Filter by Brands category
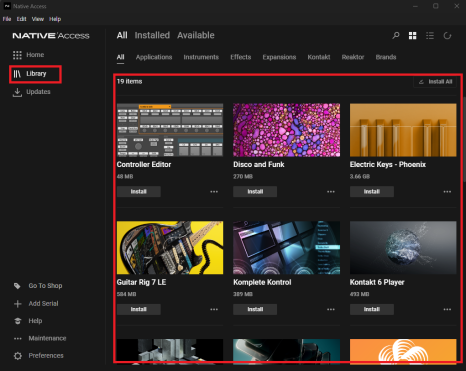The image size is (466, 371). pos(386,57)
